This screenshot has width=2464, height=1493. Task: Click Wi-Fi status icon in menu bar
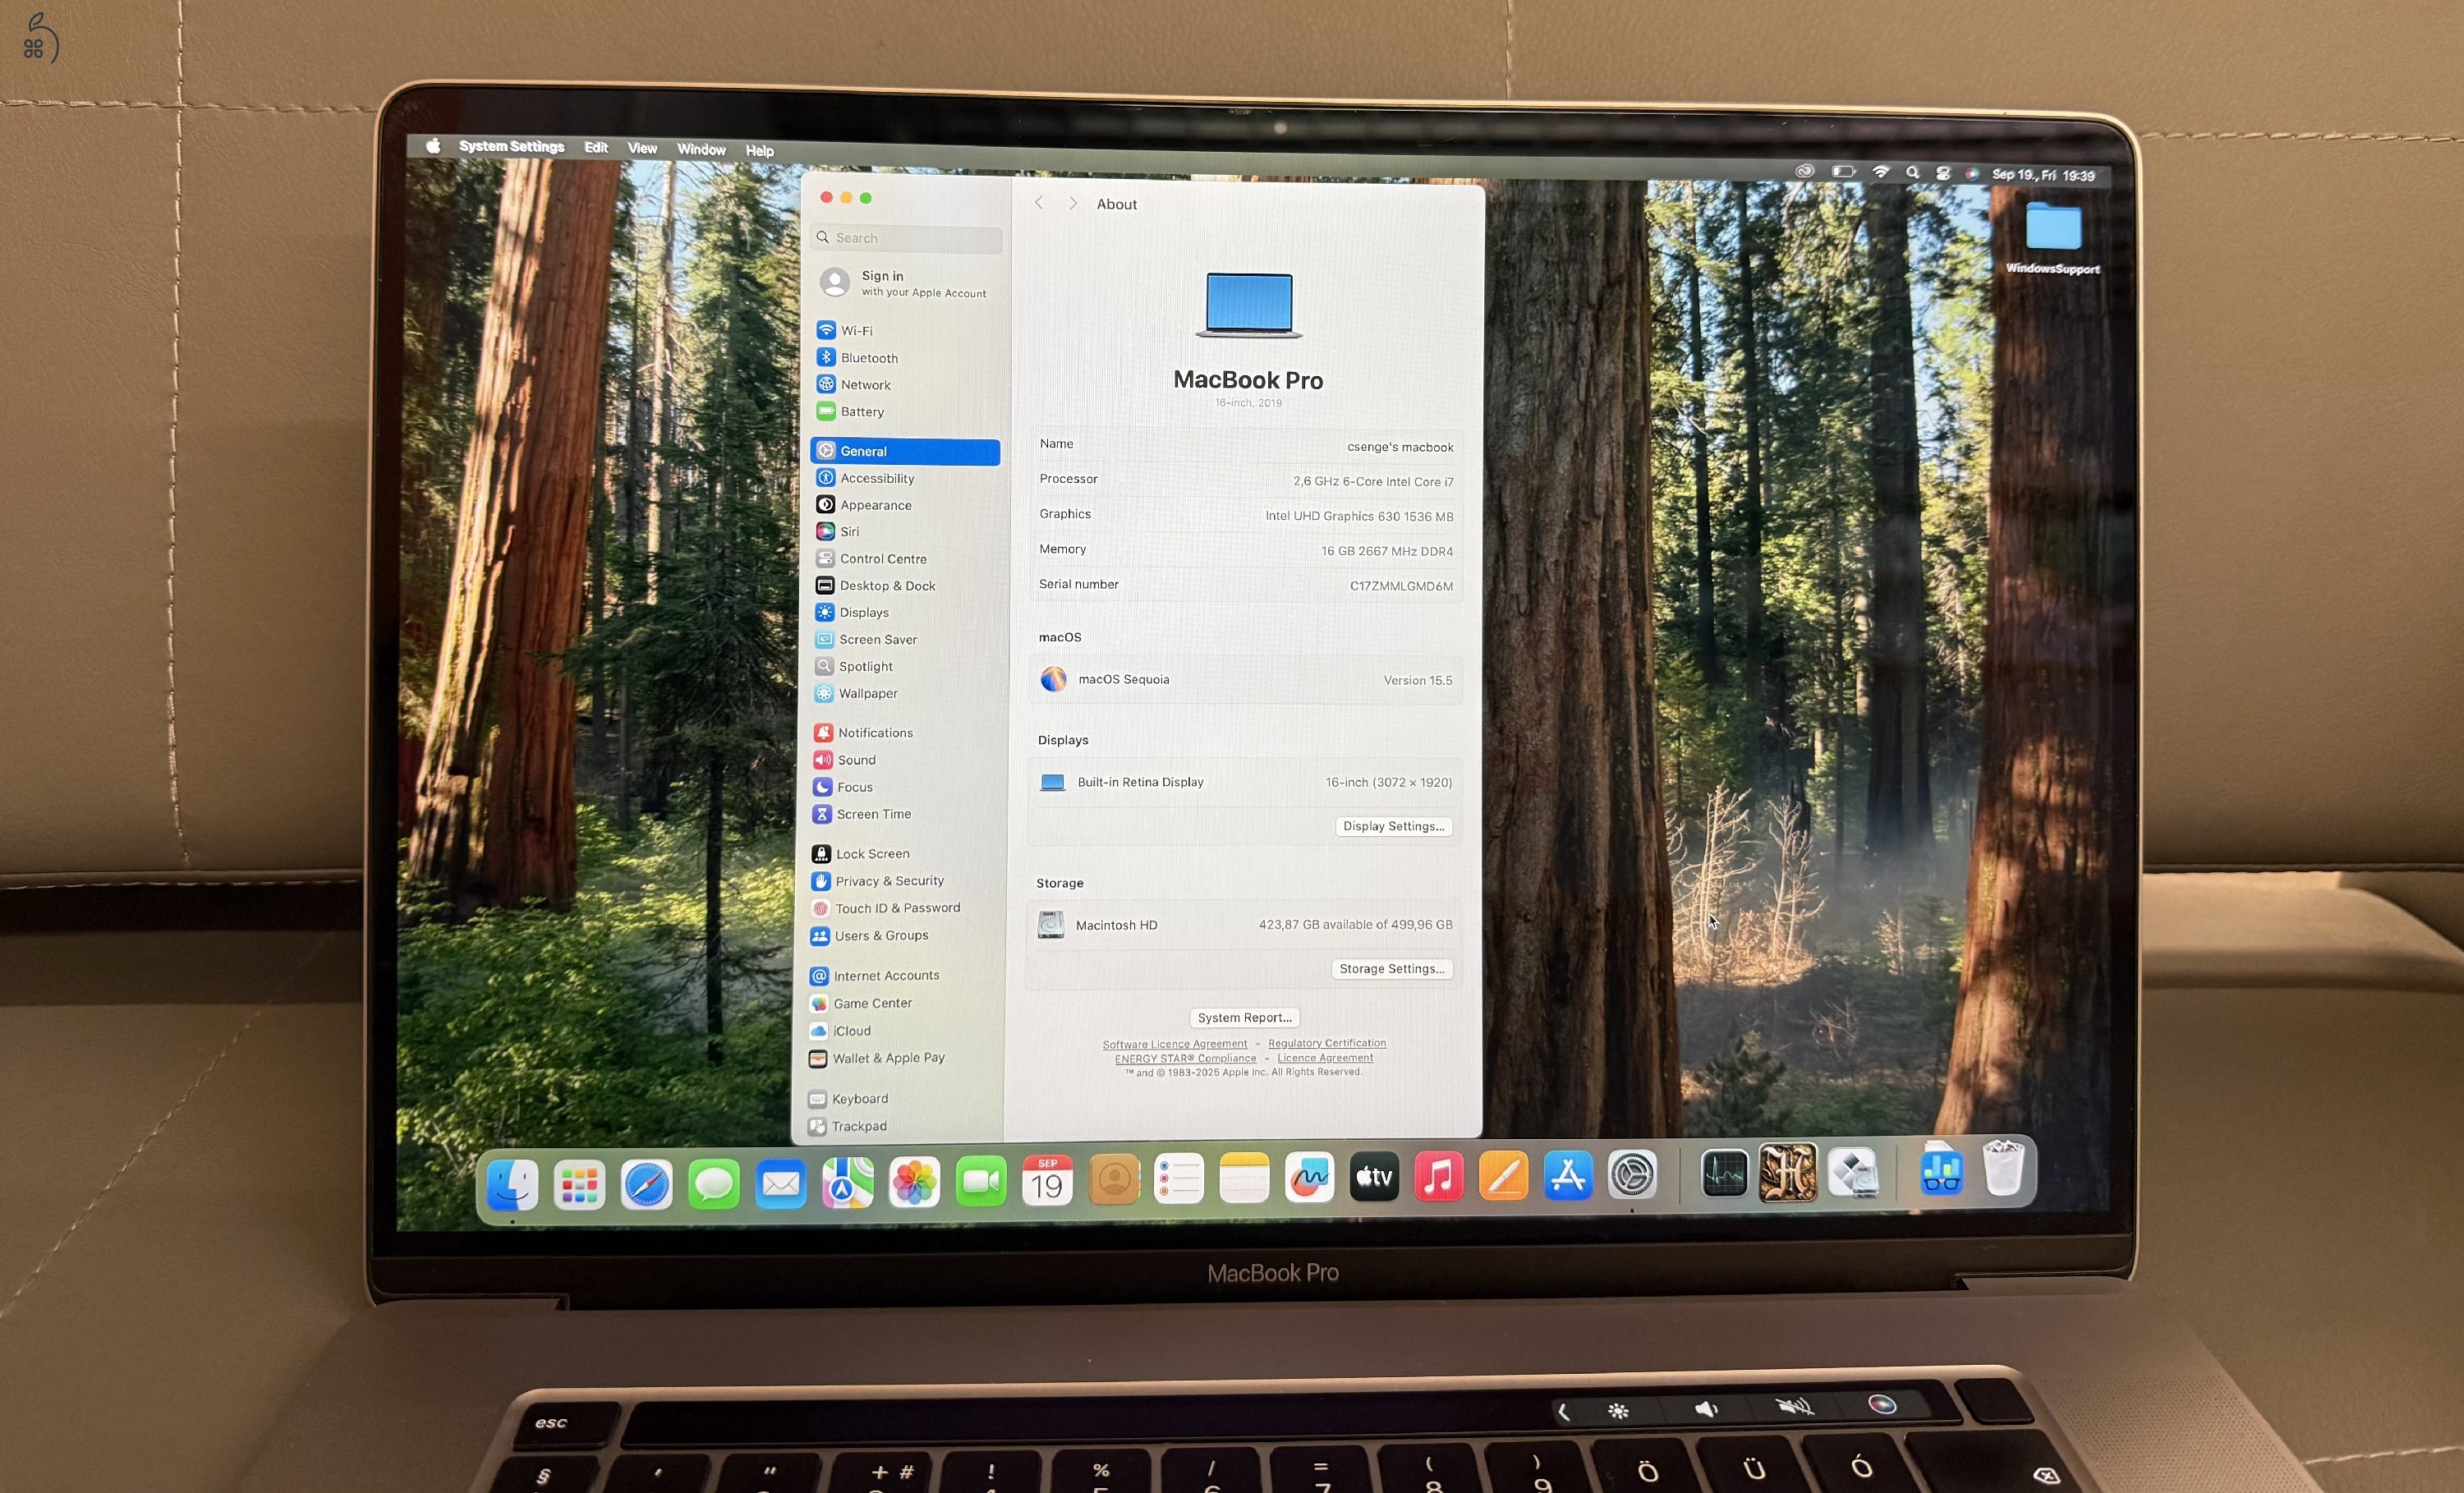1880,172
